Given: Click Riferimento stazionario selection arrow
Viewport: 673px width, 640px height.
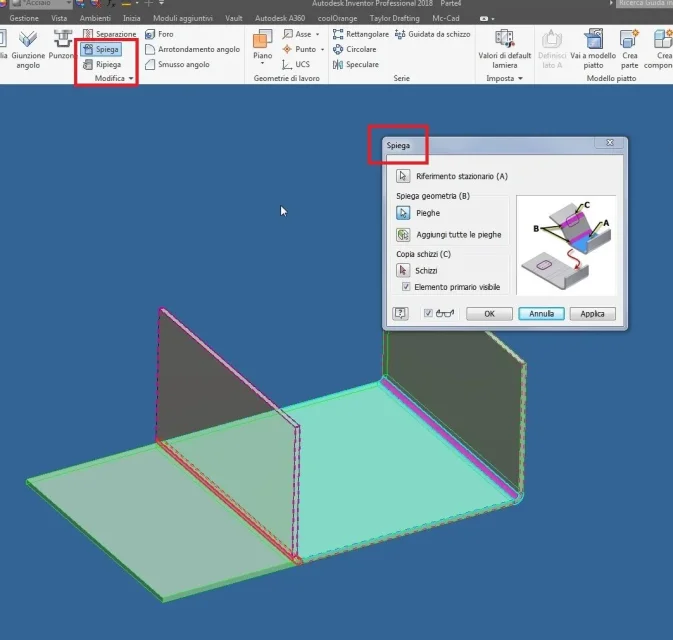Looking at the screenshot, I should (403, 176).
